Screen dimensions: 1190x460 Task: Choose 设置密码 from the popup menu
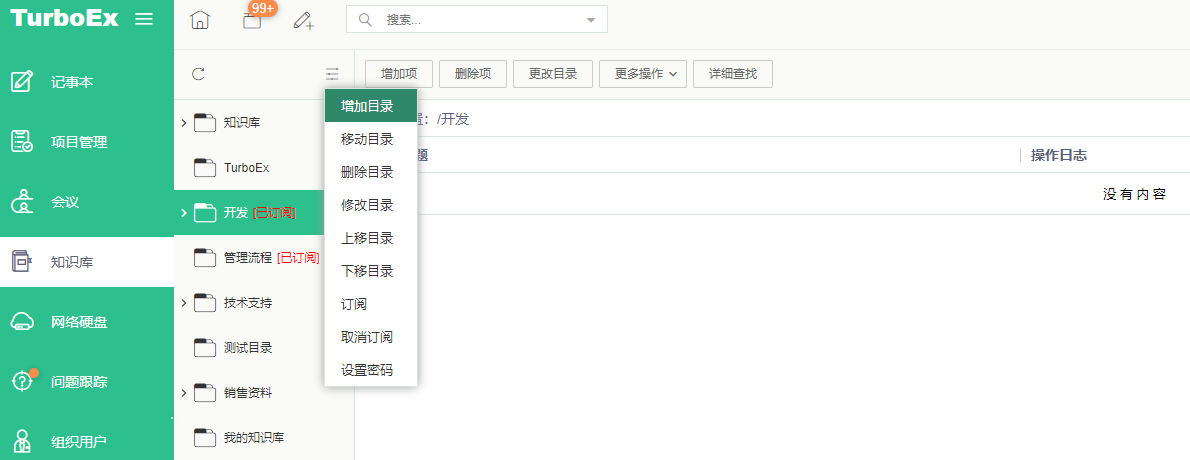[x=371, y=370]
